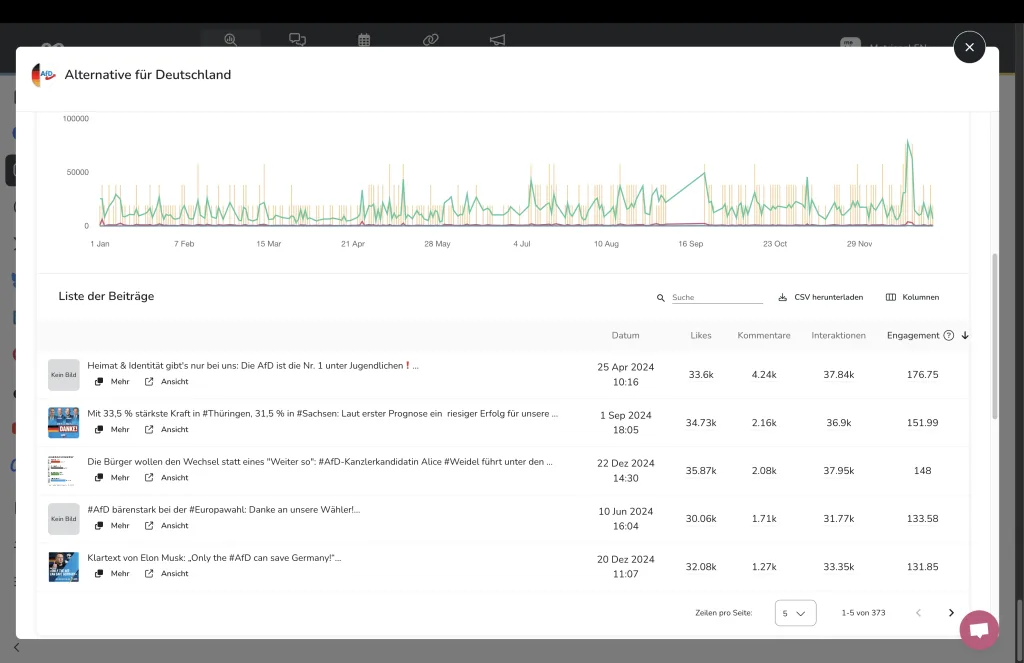Viewport: 1024px width, 663px height.
Task: Open the chat support bubble
Action: [979, 630]
